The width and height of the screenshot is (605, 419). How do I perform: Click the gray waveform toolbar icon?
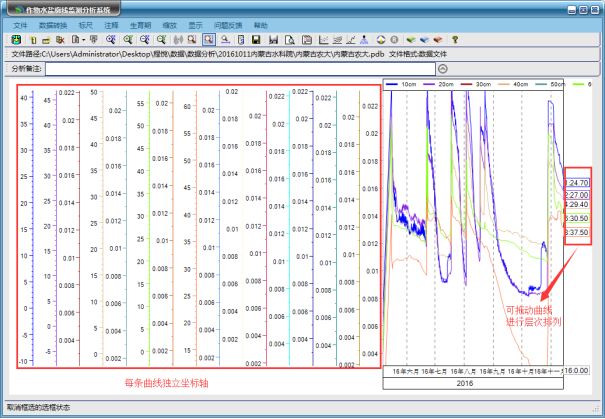178,39
